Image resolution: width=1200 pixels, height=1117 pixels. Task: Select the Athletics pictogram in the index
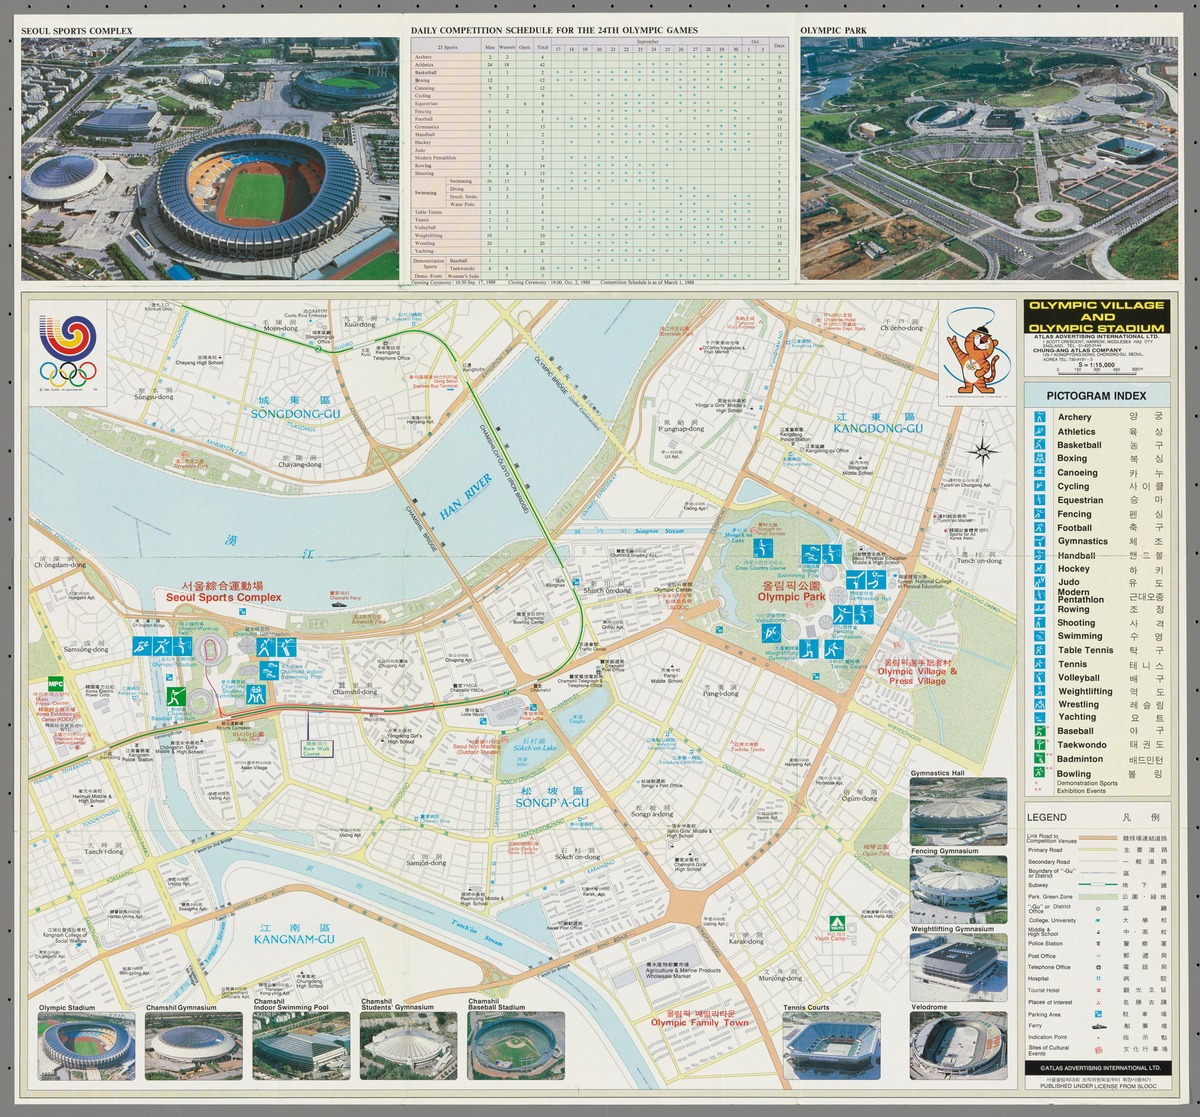[x=1040, y=431]
